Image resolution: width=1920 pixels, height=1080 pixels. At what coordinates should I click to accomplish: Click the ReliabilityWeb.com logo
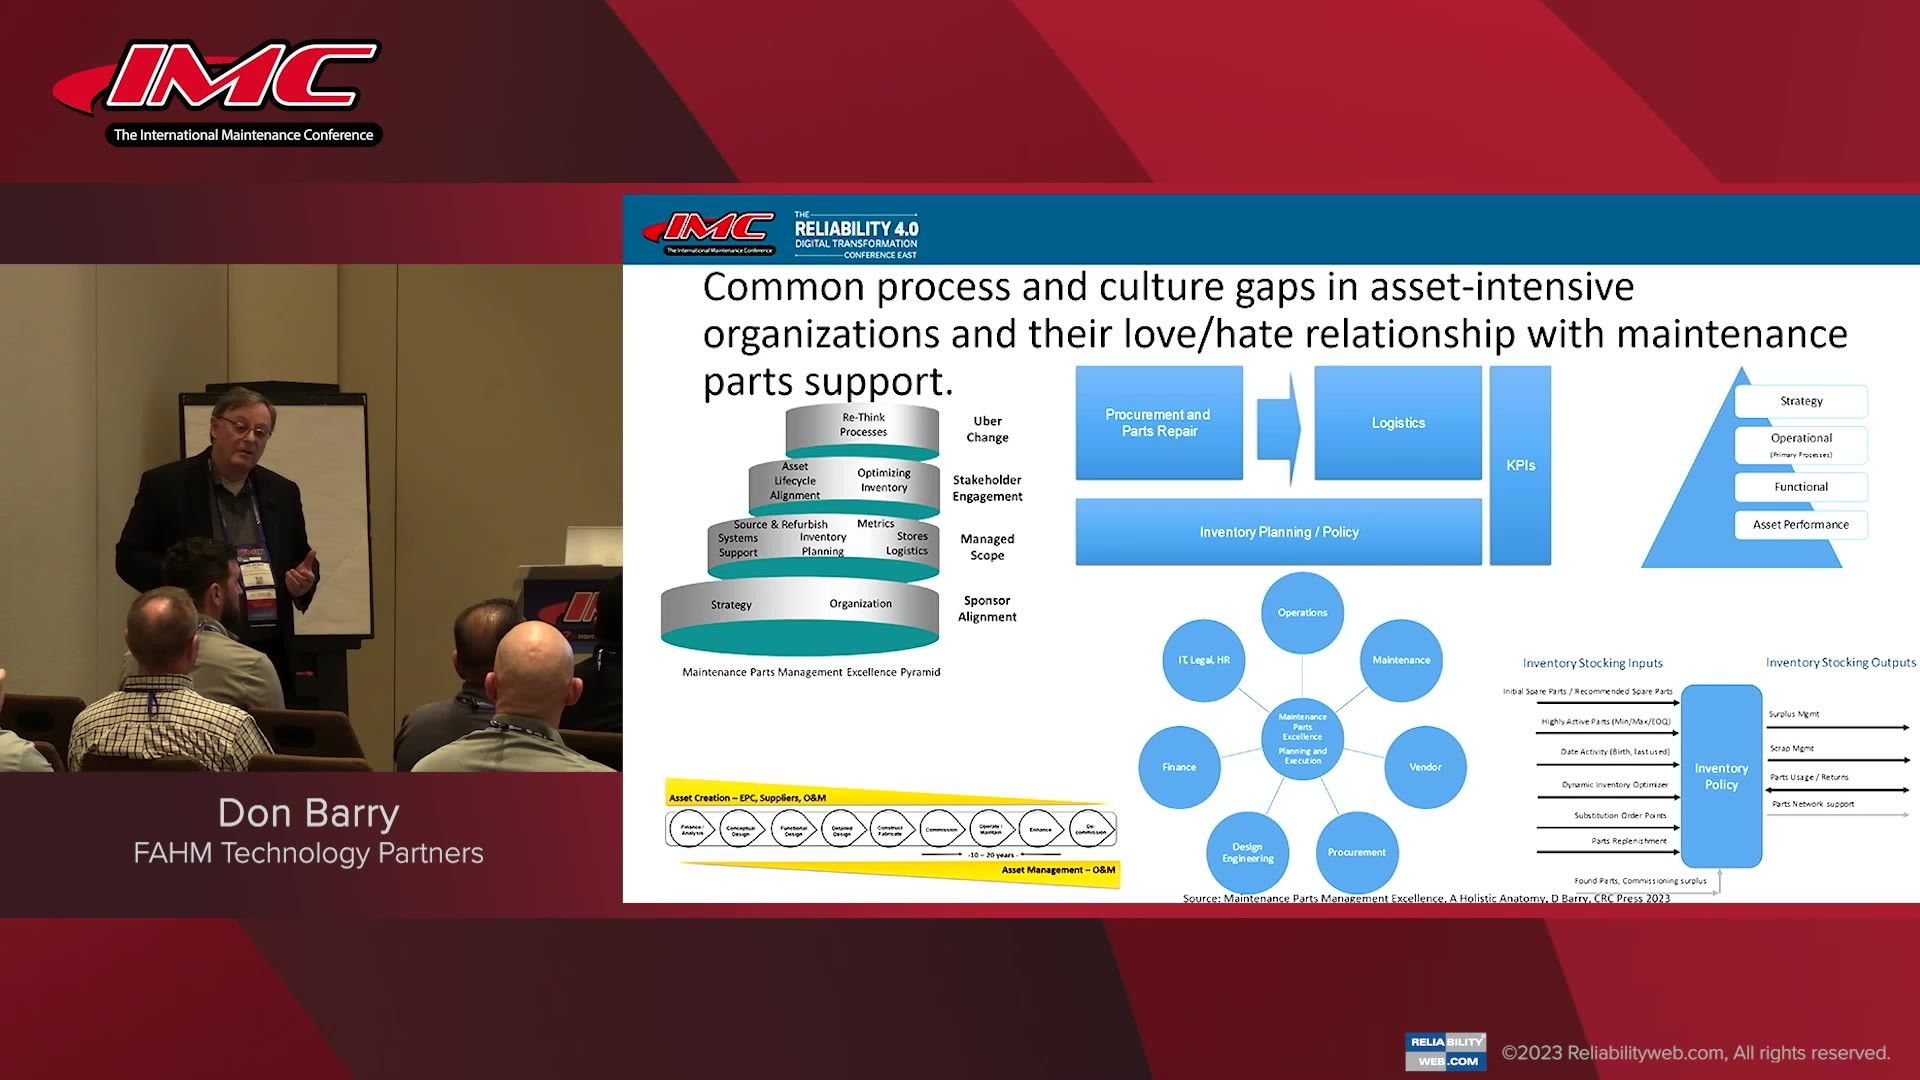(x=1444, y=1052)
